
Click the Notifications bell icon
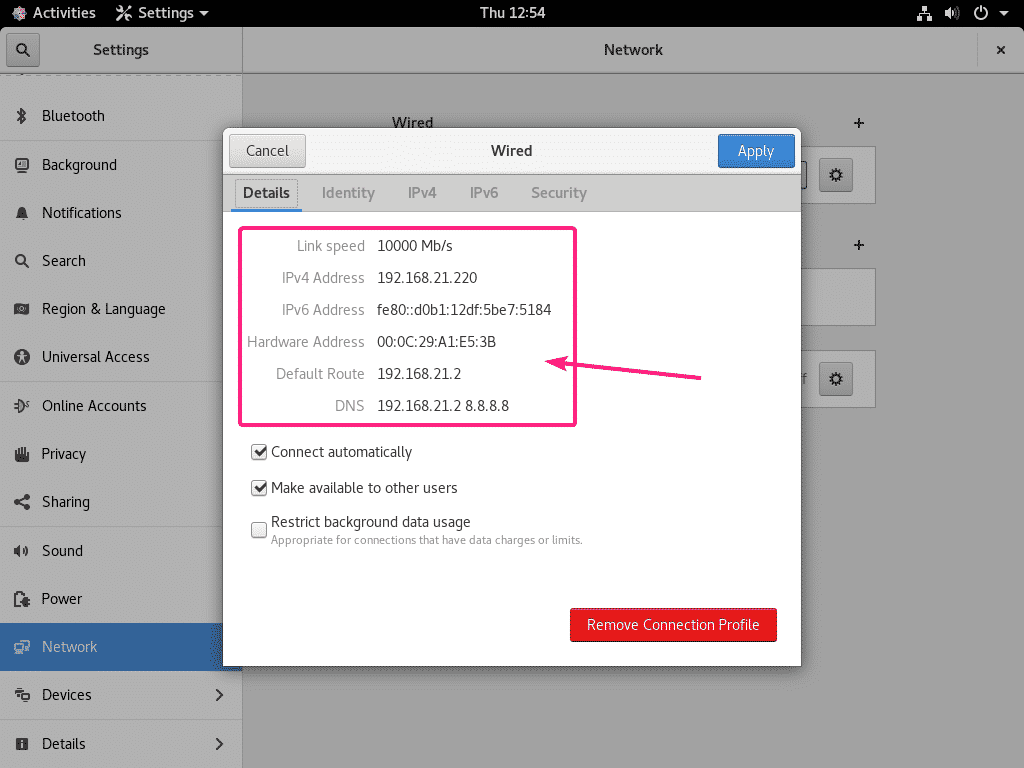[x=21, y=213]
